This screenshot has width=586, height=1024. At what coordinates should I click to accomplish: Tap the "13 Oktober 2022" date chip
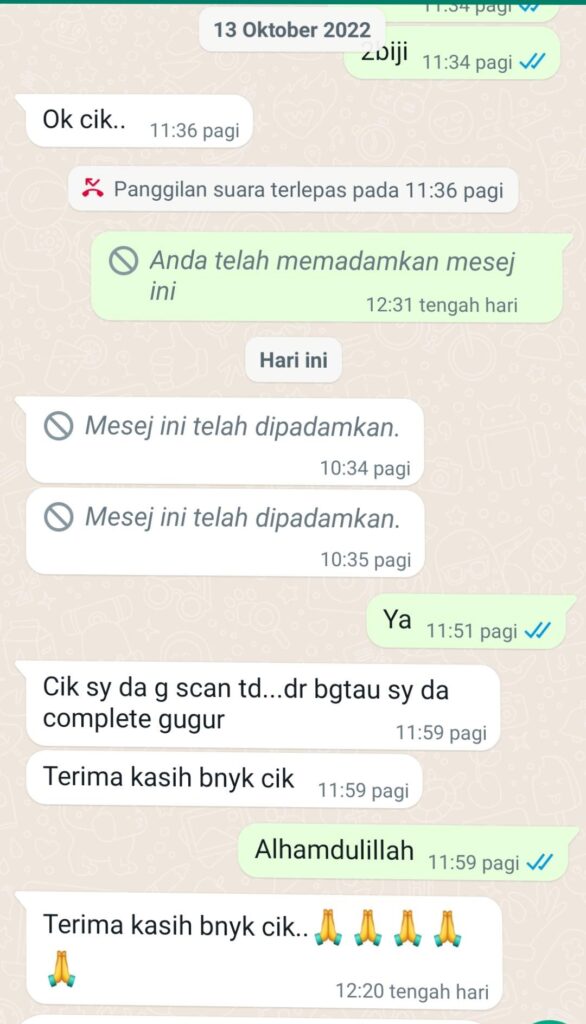click(292, 29)
